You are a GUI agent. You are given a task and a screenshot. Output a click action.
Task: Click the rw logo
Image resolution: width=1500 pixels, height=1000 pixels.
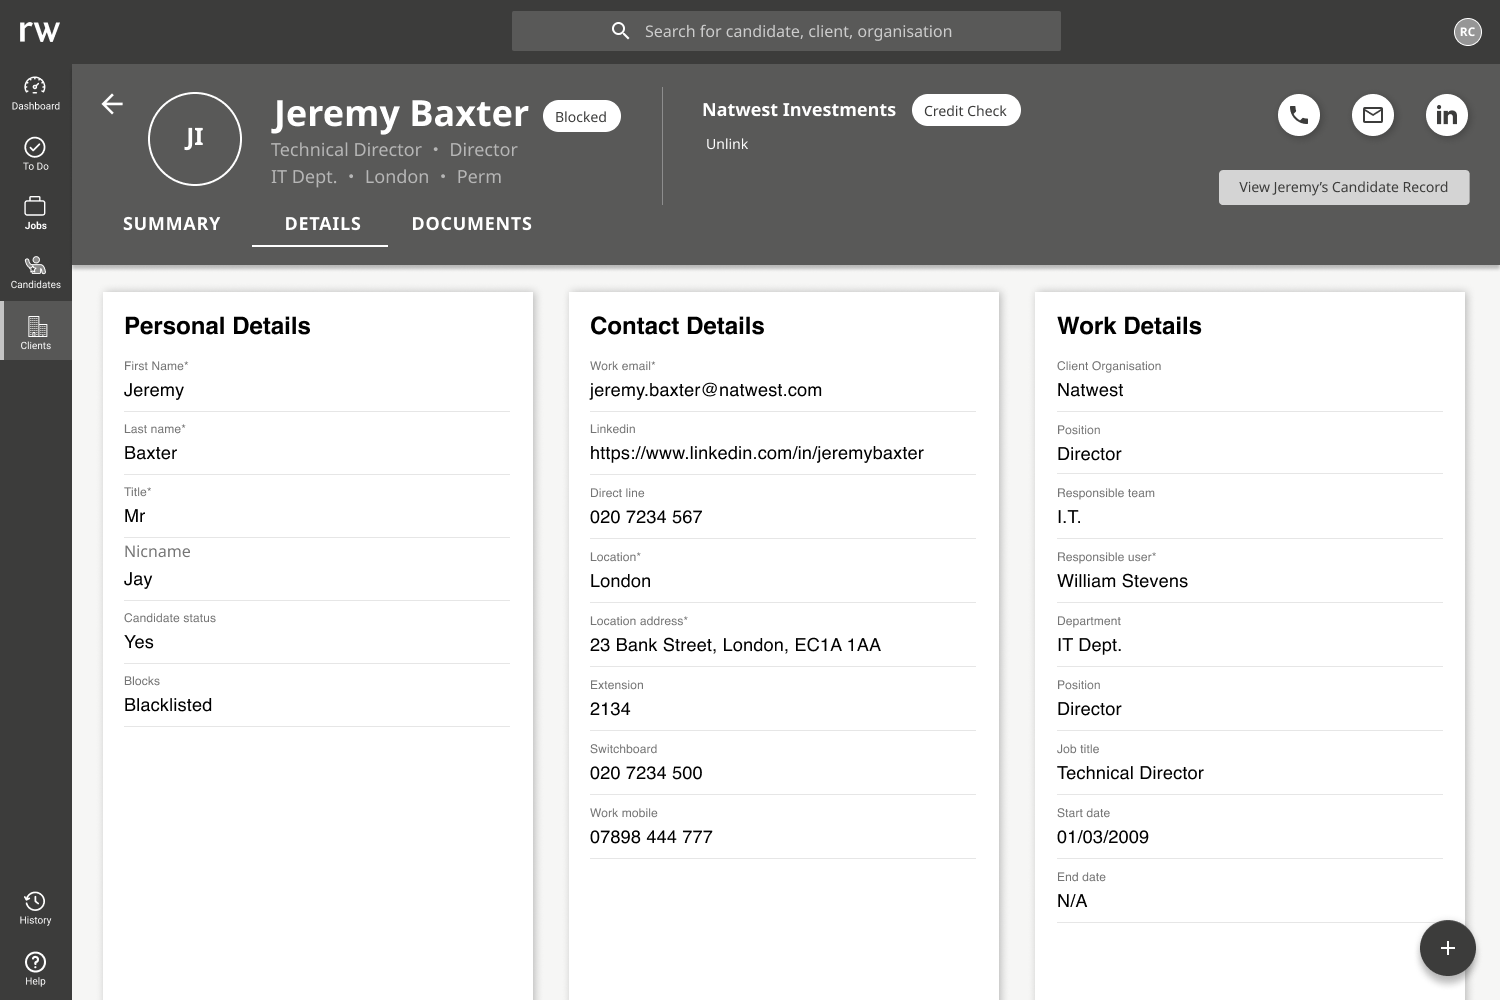[39, 31]
